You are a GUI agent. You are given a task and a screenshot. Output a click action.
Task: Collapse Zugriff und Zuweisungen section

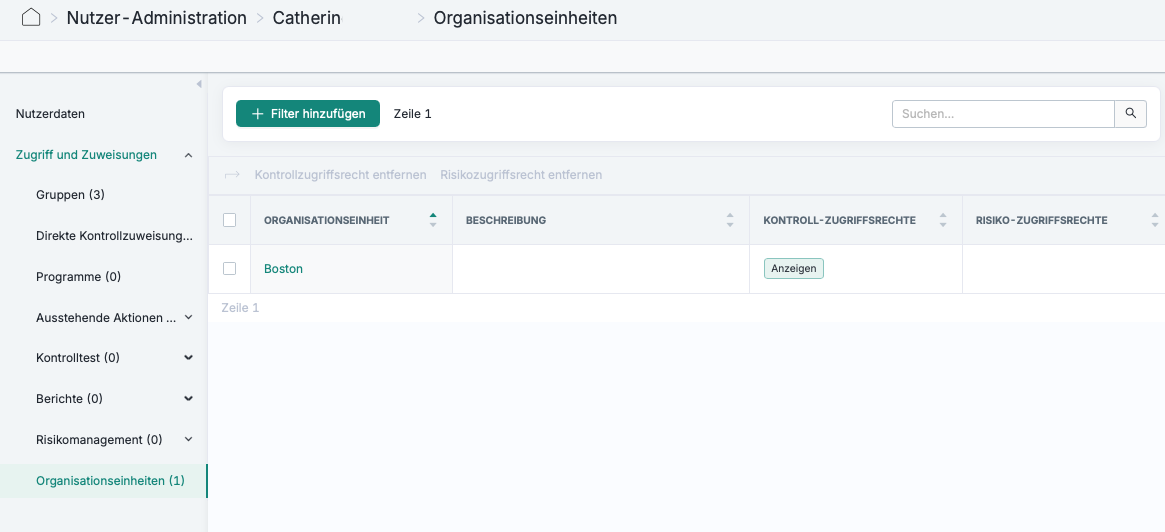click(x=188, y=155)
